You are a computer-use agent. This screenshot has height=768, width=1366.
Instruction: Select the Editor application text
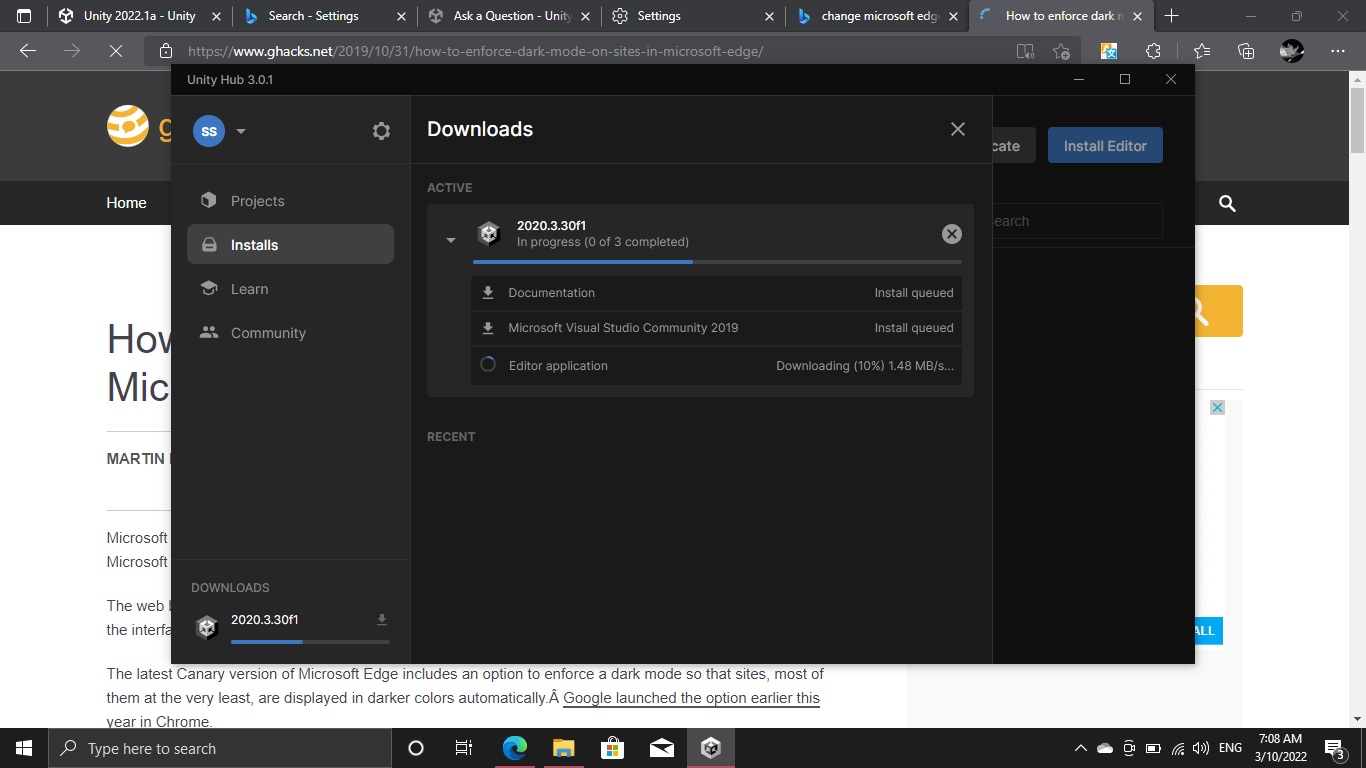tap(558, 366)
